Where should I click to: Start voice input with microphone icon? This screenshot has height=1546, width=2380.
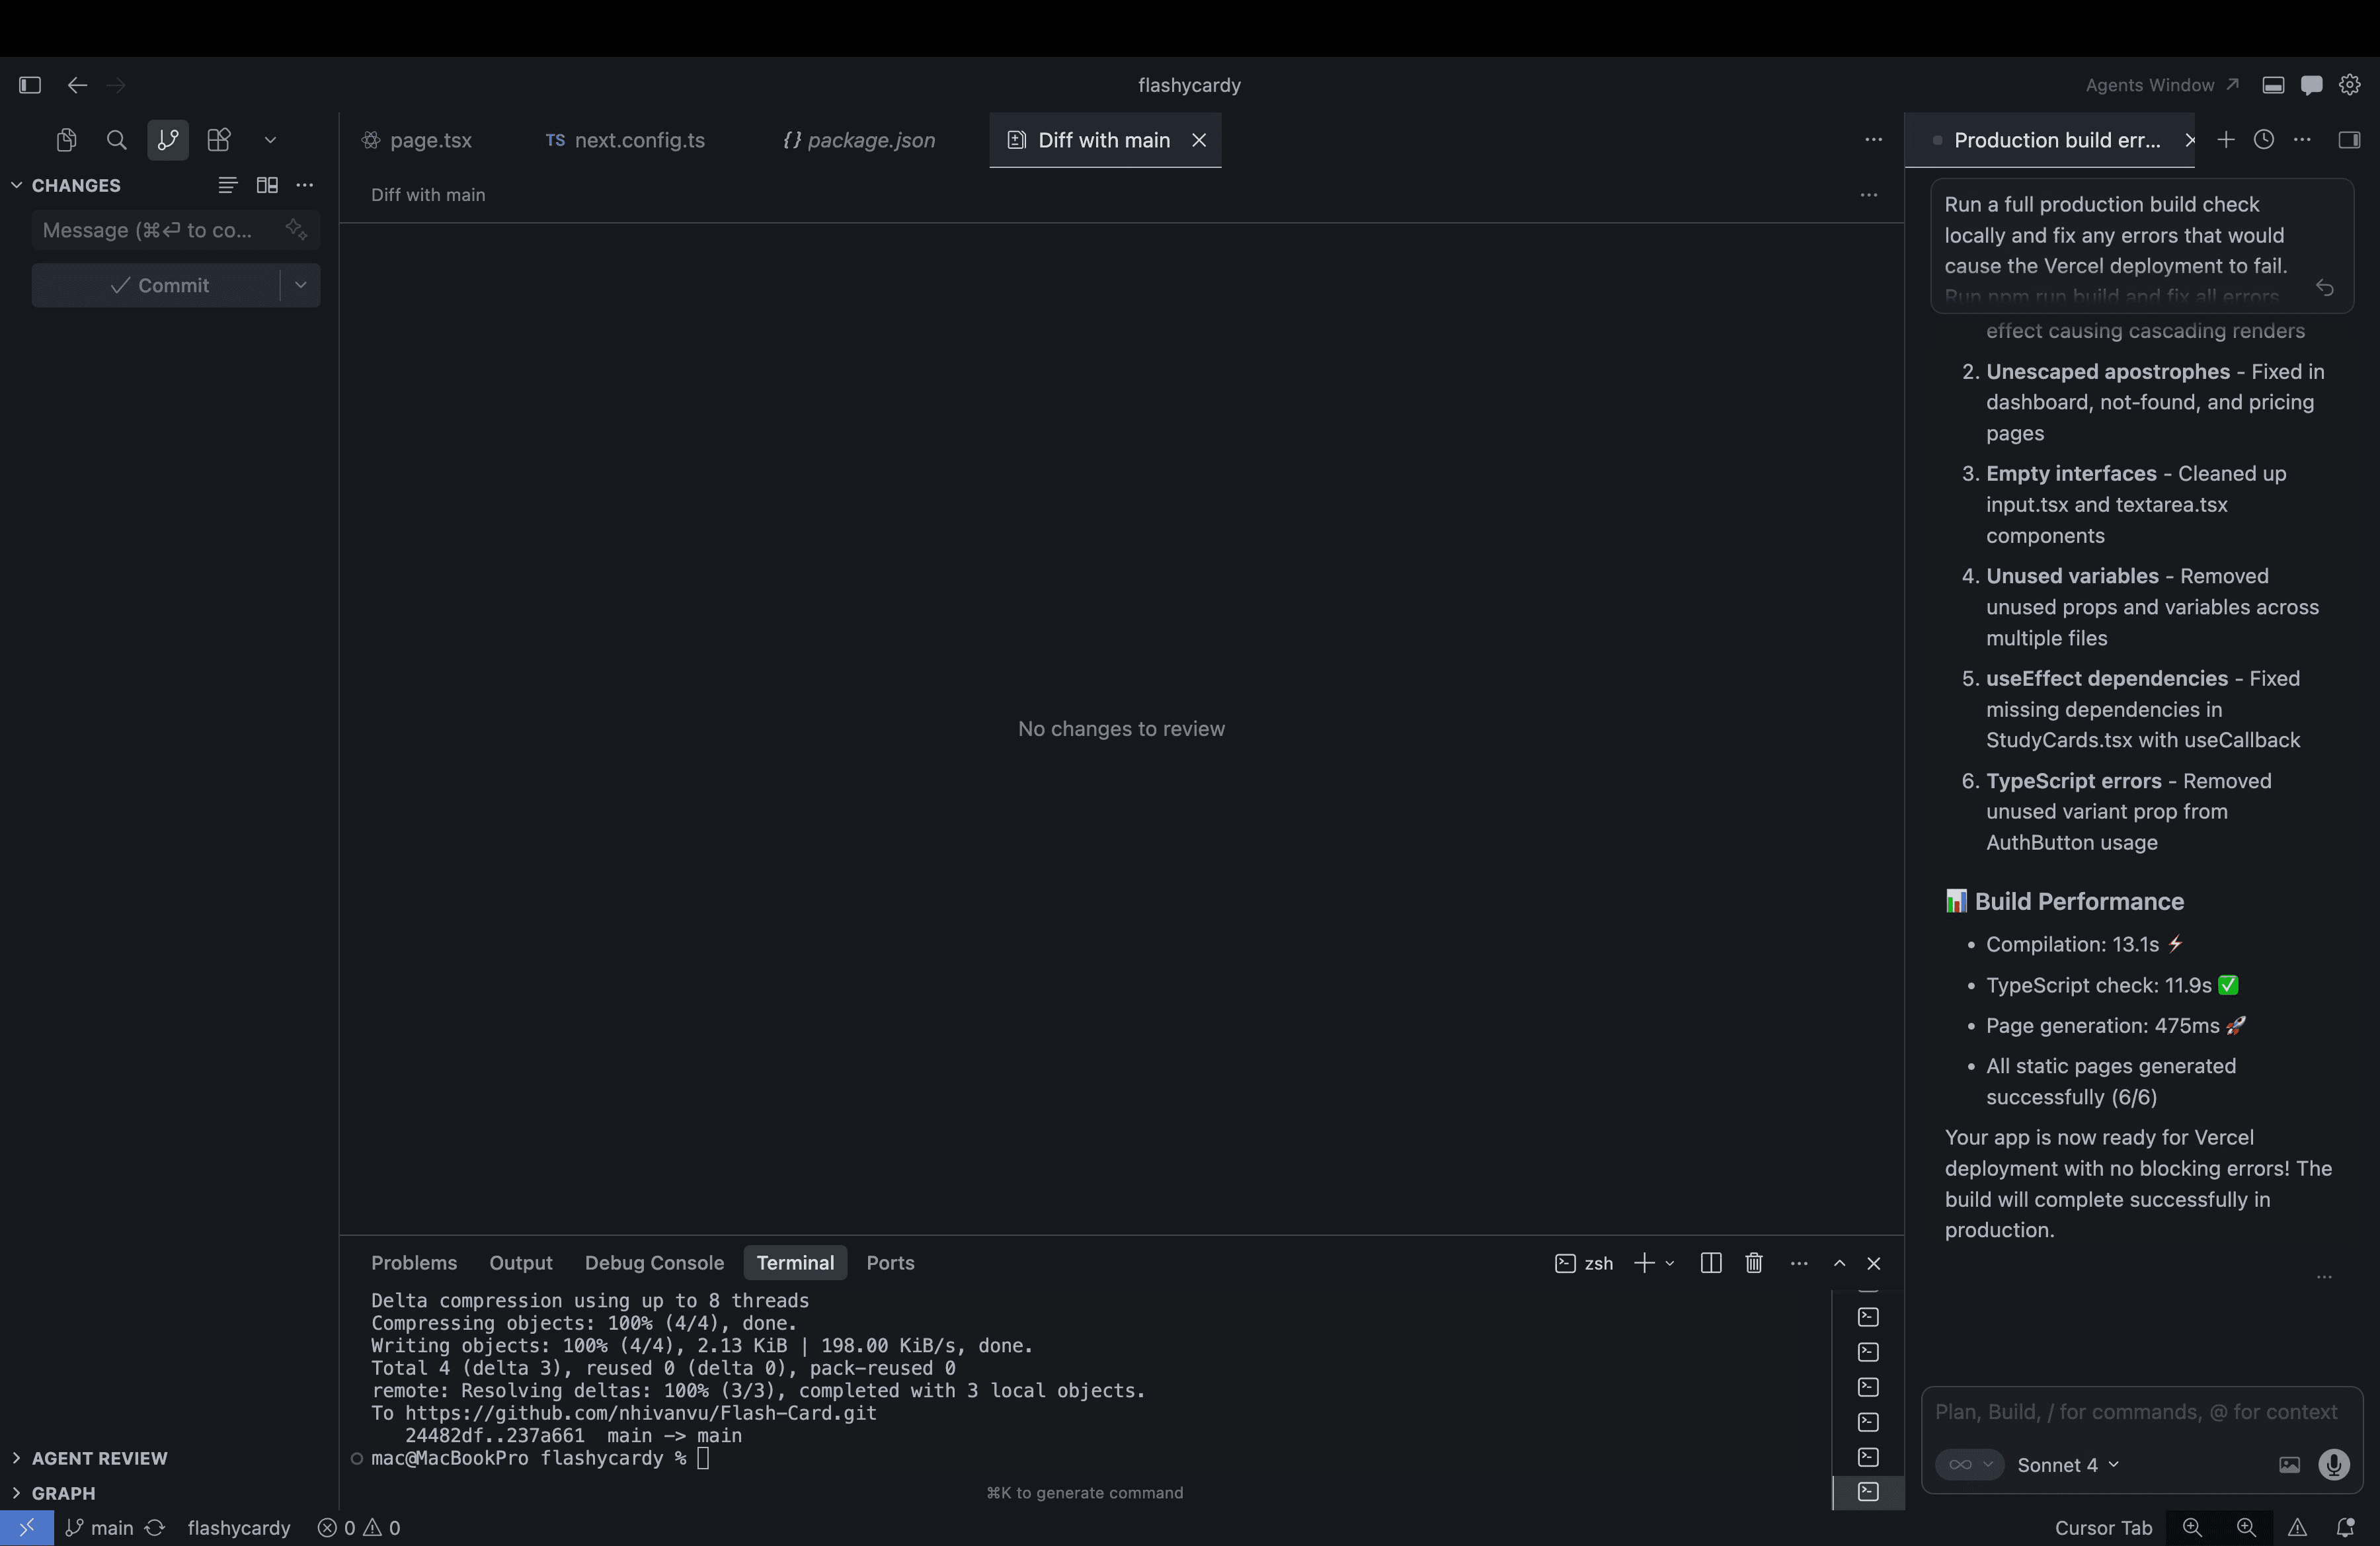tap(2334, 1465)
